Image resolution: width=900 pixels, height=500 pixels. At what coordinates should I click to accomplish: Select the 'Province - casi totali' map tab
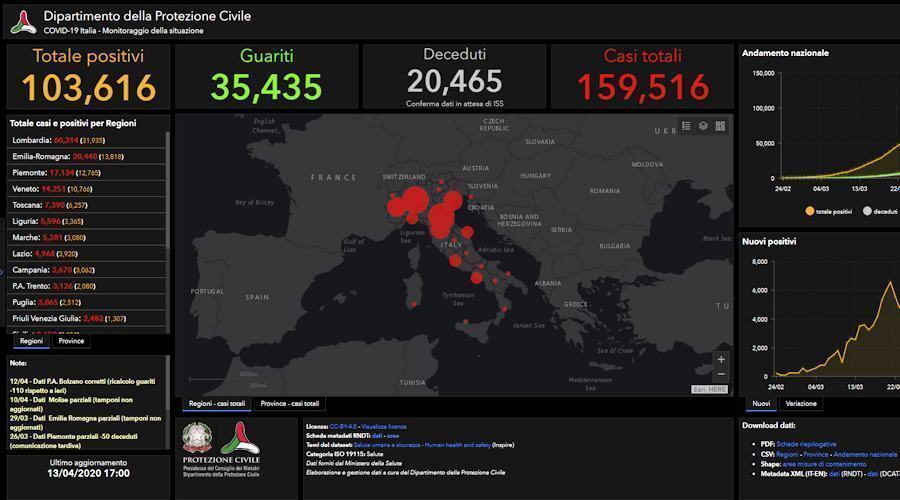click(x=289, y=404)
